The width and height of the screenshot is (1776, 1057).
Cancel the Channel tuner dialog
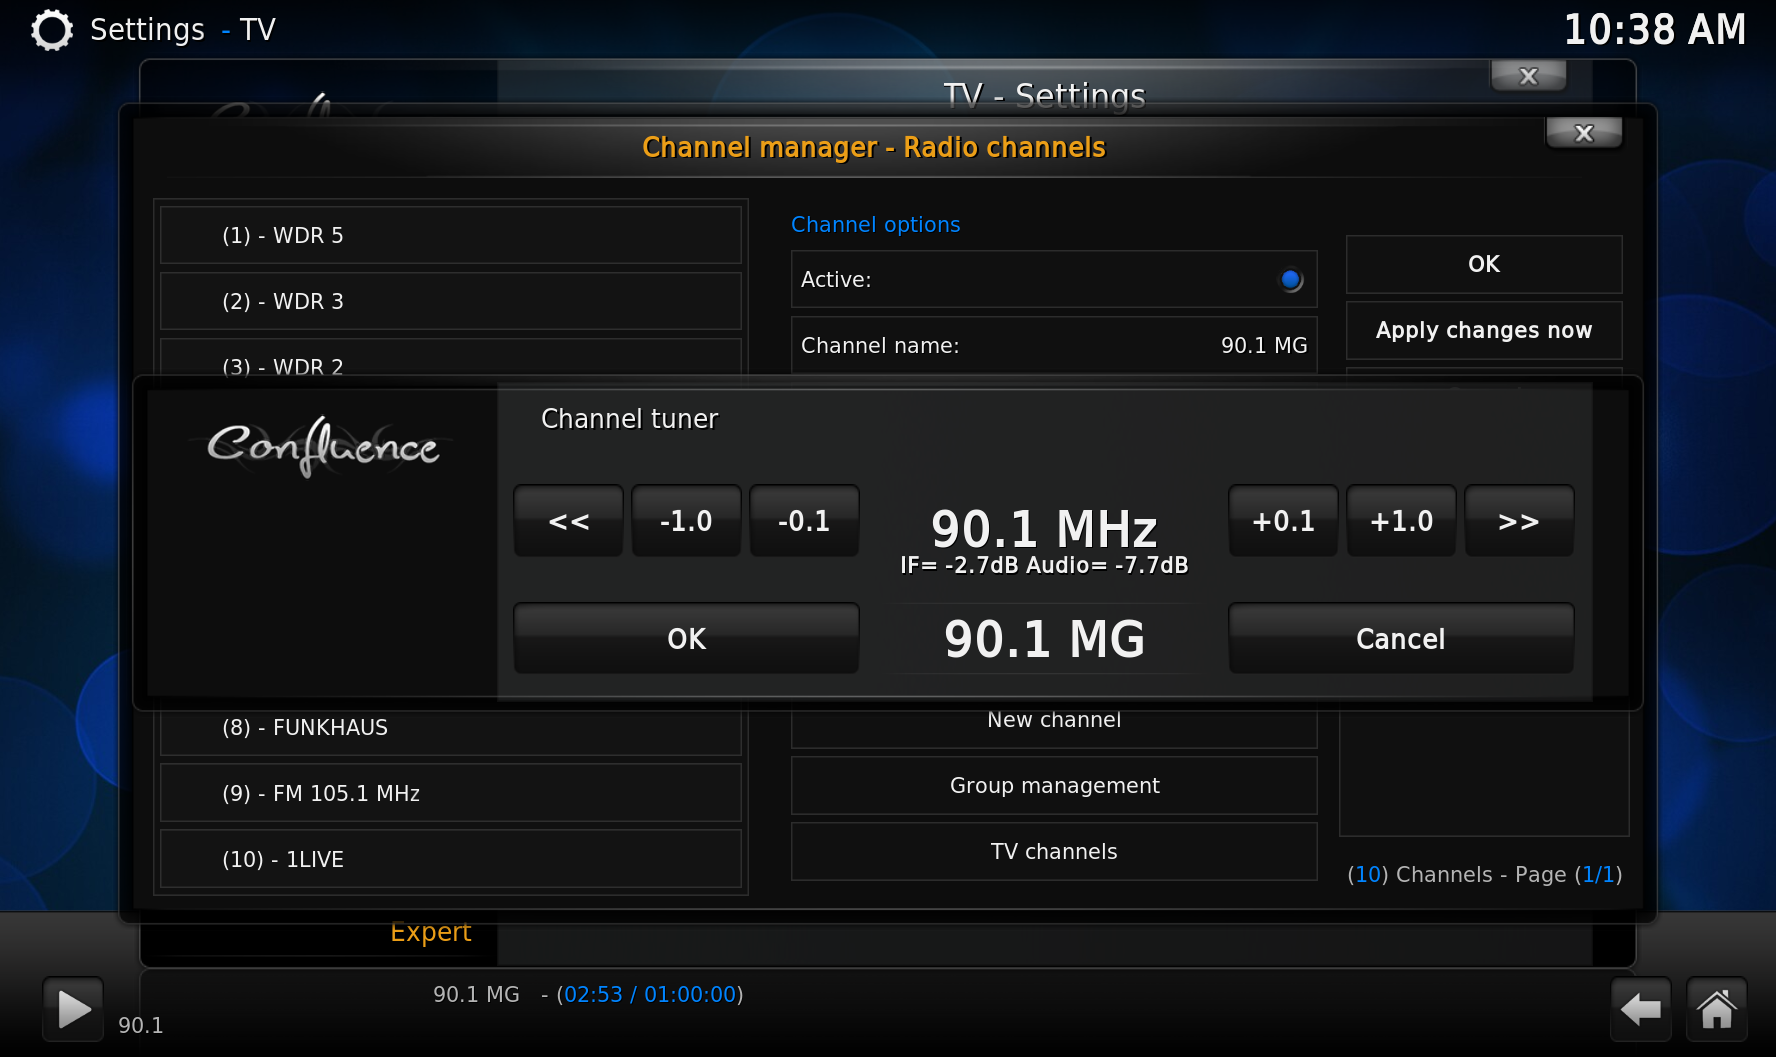click(x=1400, y=639)
